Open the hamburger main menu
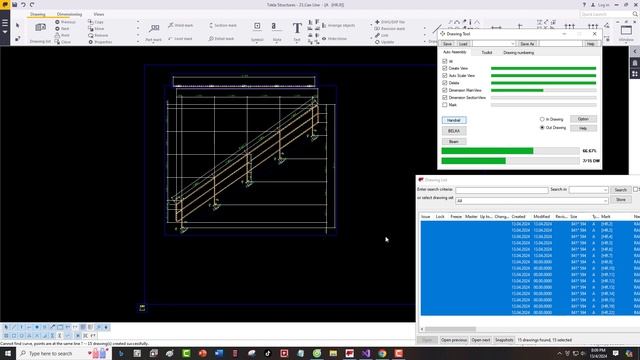 pyautogui.click(x=5, y=23)
